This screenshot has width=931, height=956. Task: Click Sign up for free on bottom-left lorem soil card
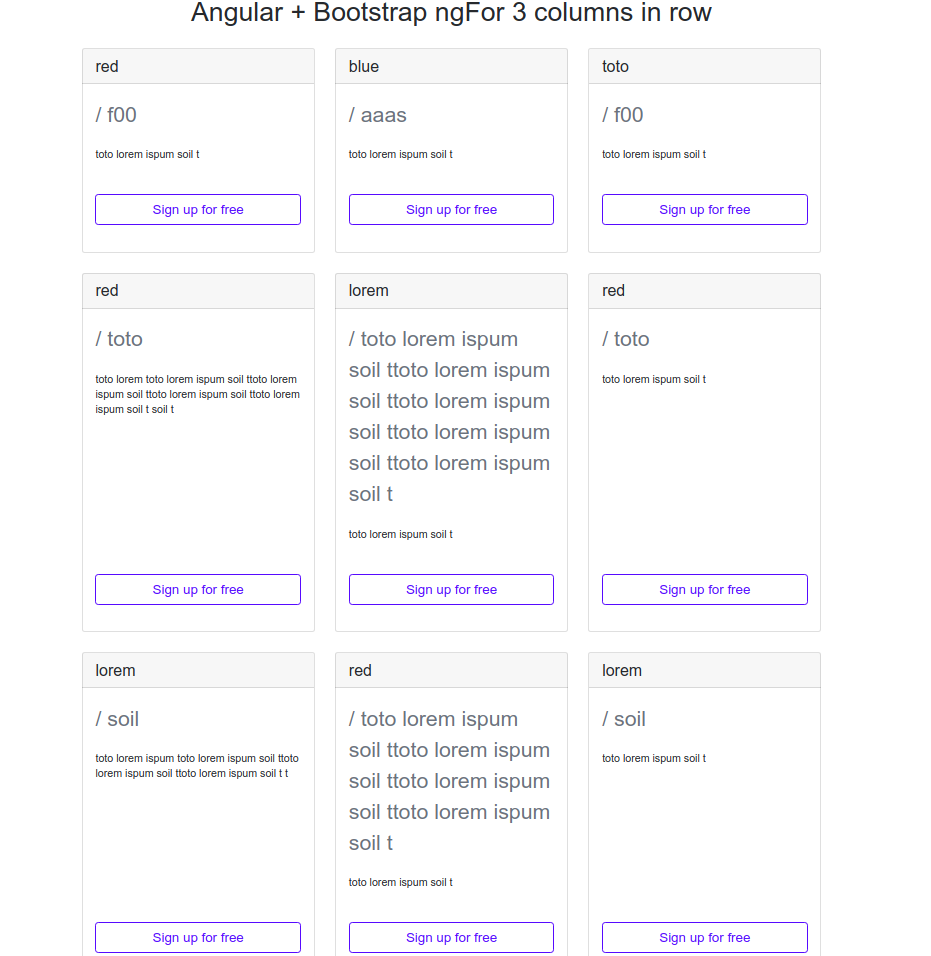(197, 937)
